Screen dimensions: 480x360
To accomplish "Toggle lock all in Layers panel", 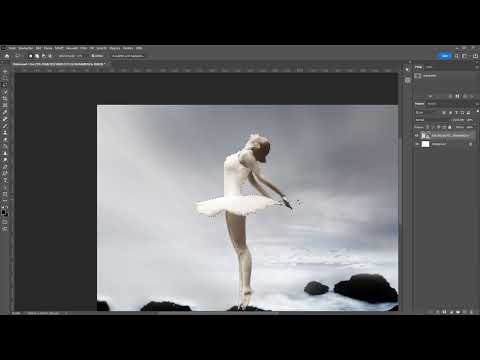I will point(450,127).
